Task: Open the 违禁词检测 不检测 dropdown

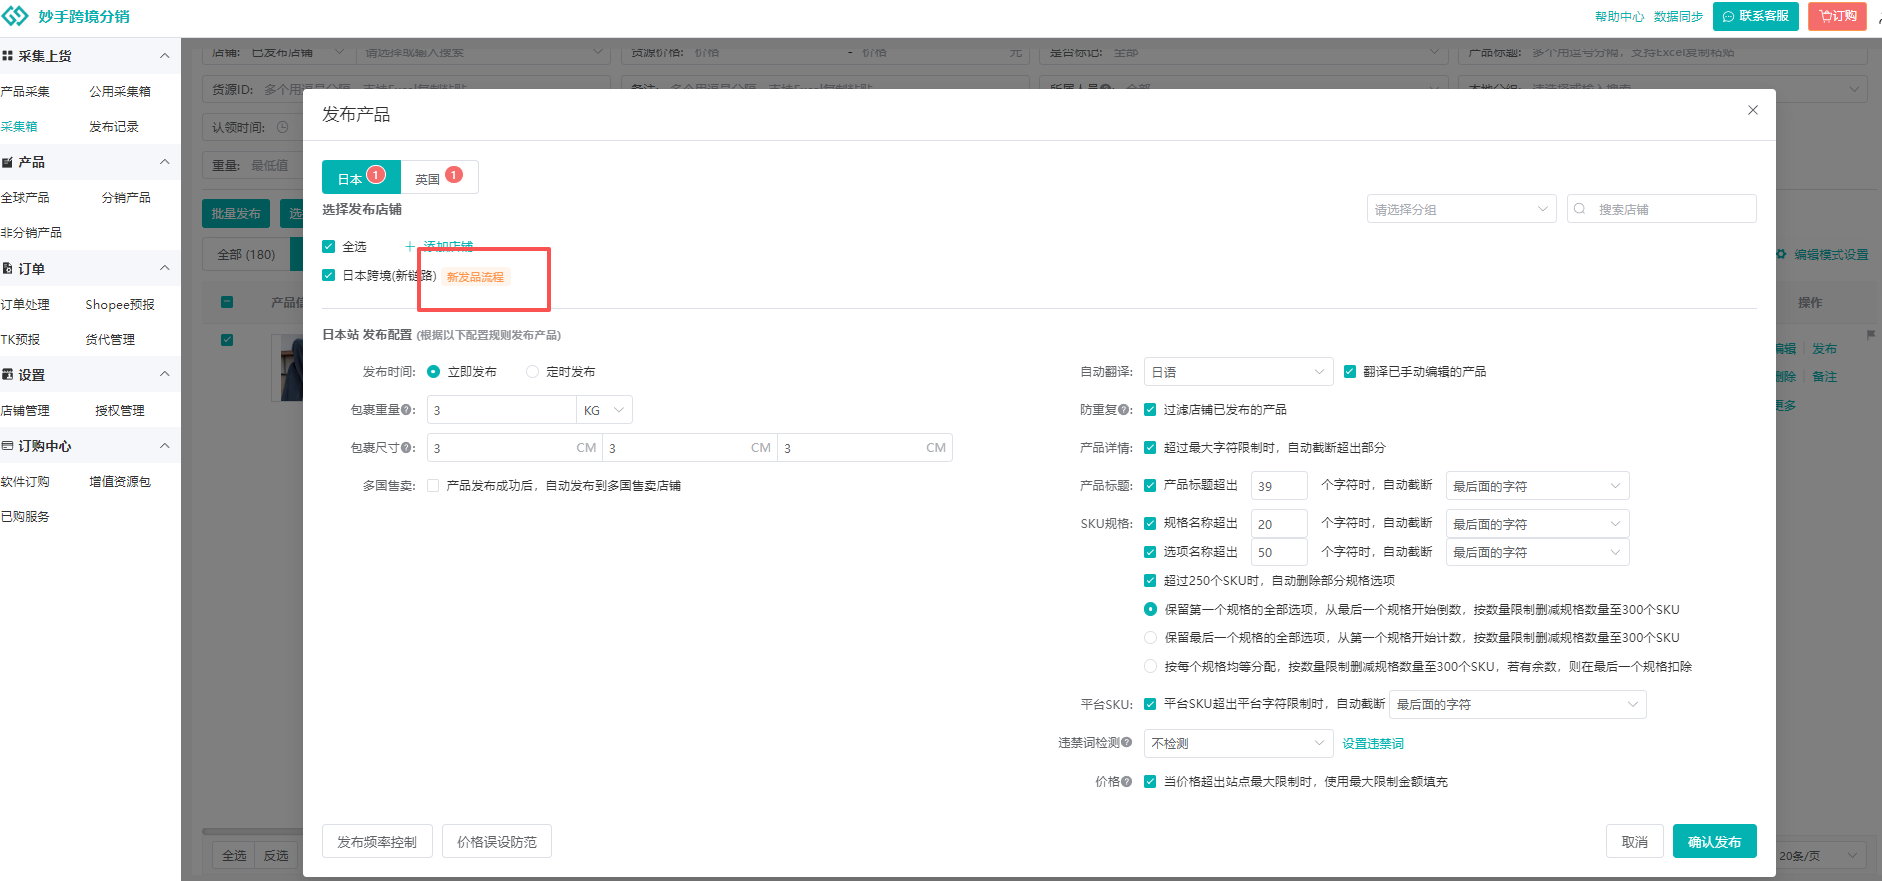Action: (1238, 743)
